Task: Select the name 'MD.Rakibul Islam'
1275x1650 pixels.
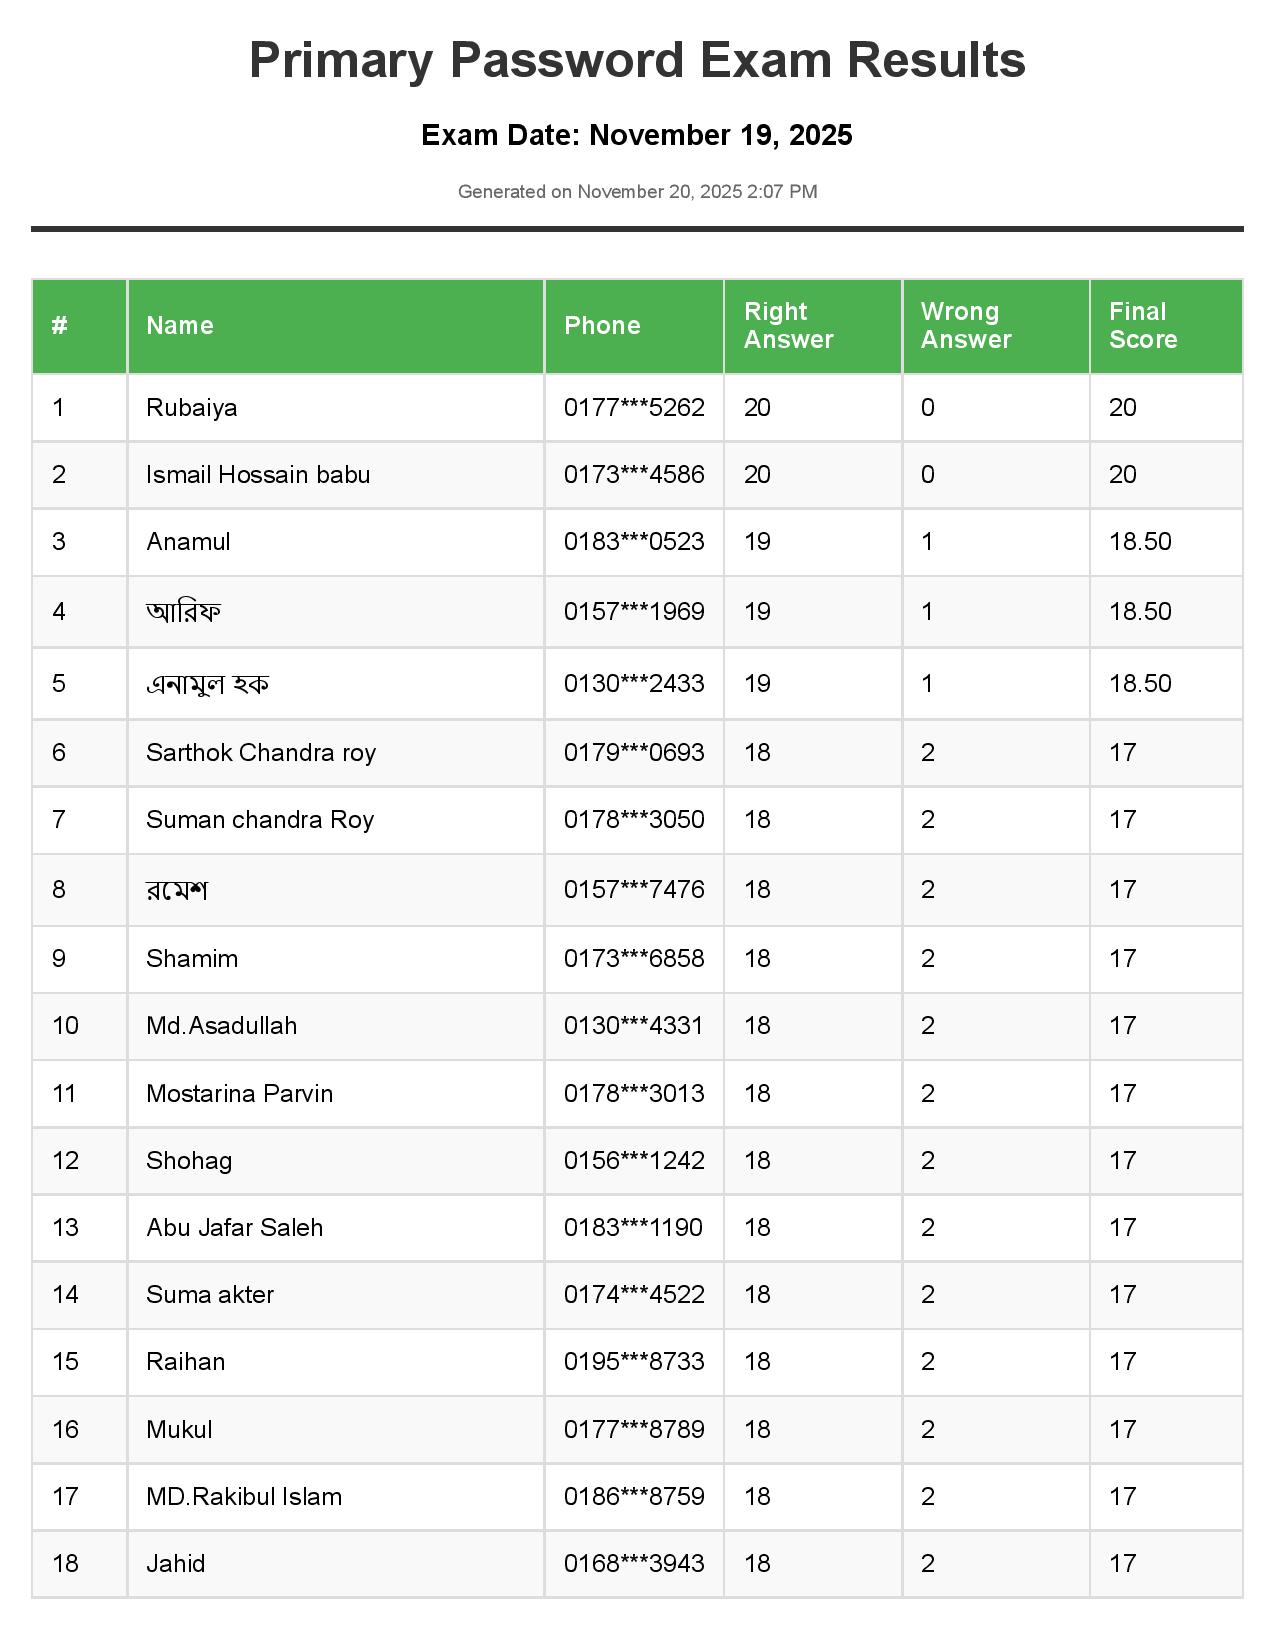Action: click(244, 1497)
